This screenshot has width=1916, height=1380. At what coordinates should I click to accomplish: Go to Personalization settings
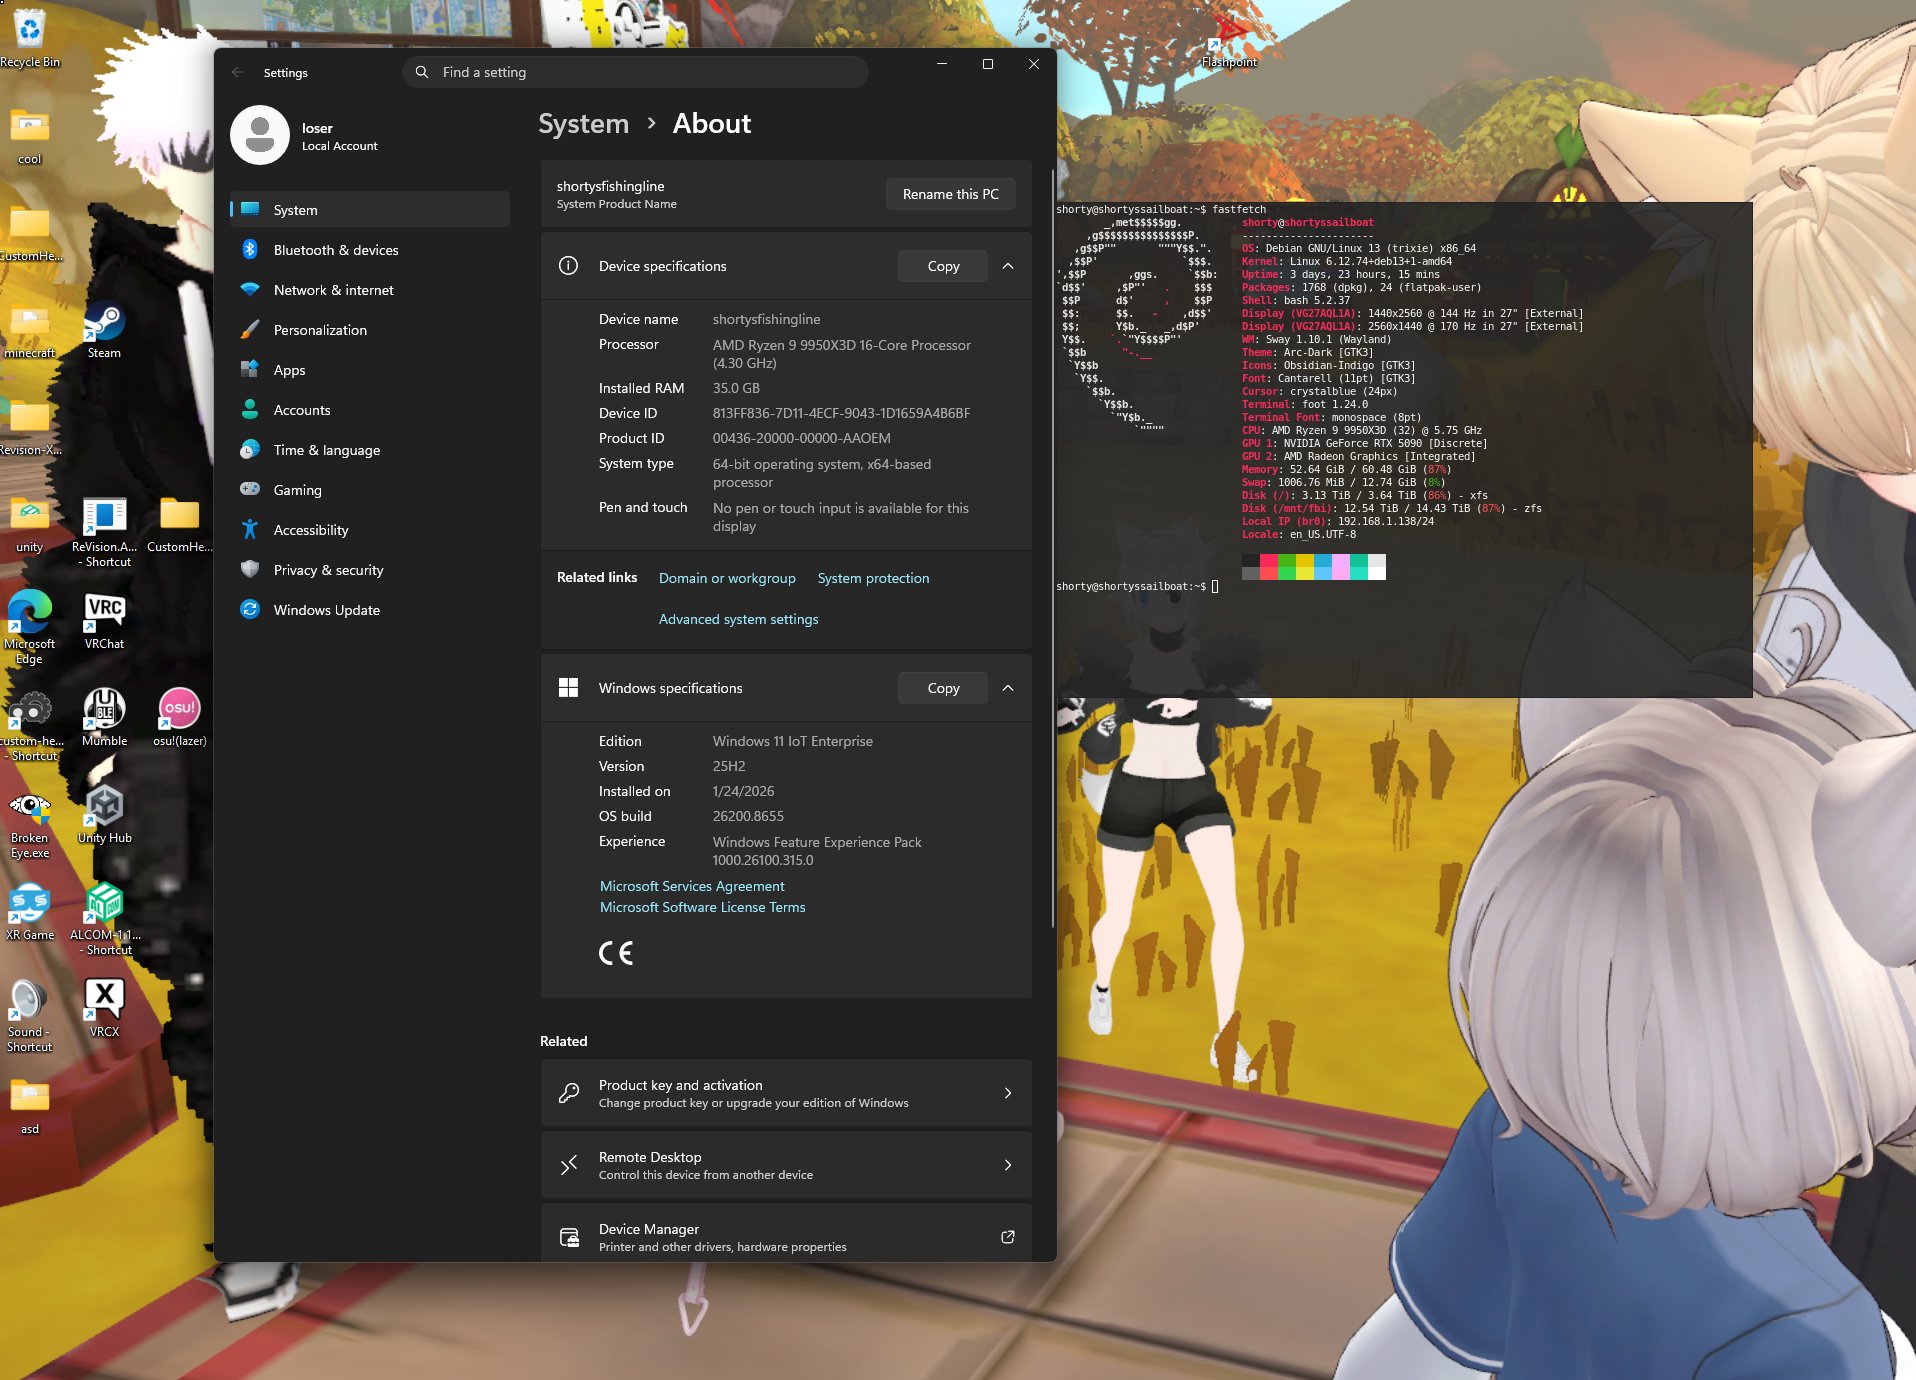coord(370,330)
